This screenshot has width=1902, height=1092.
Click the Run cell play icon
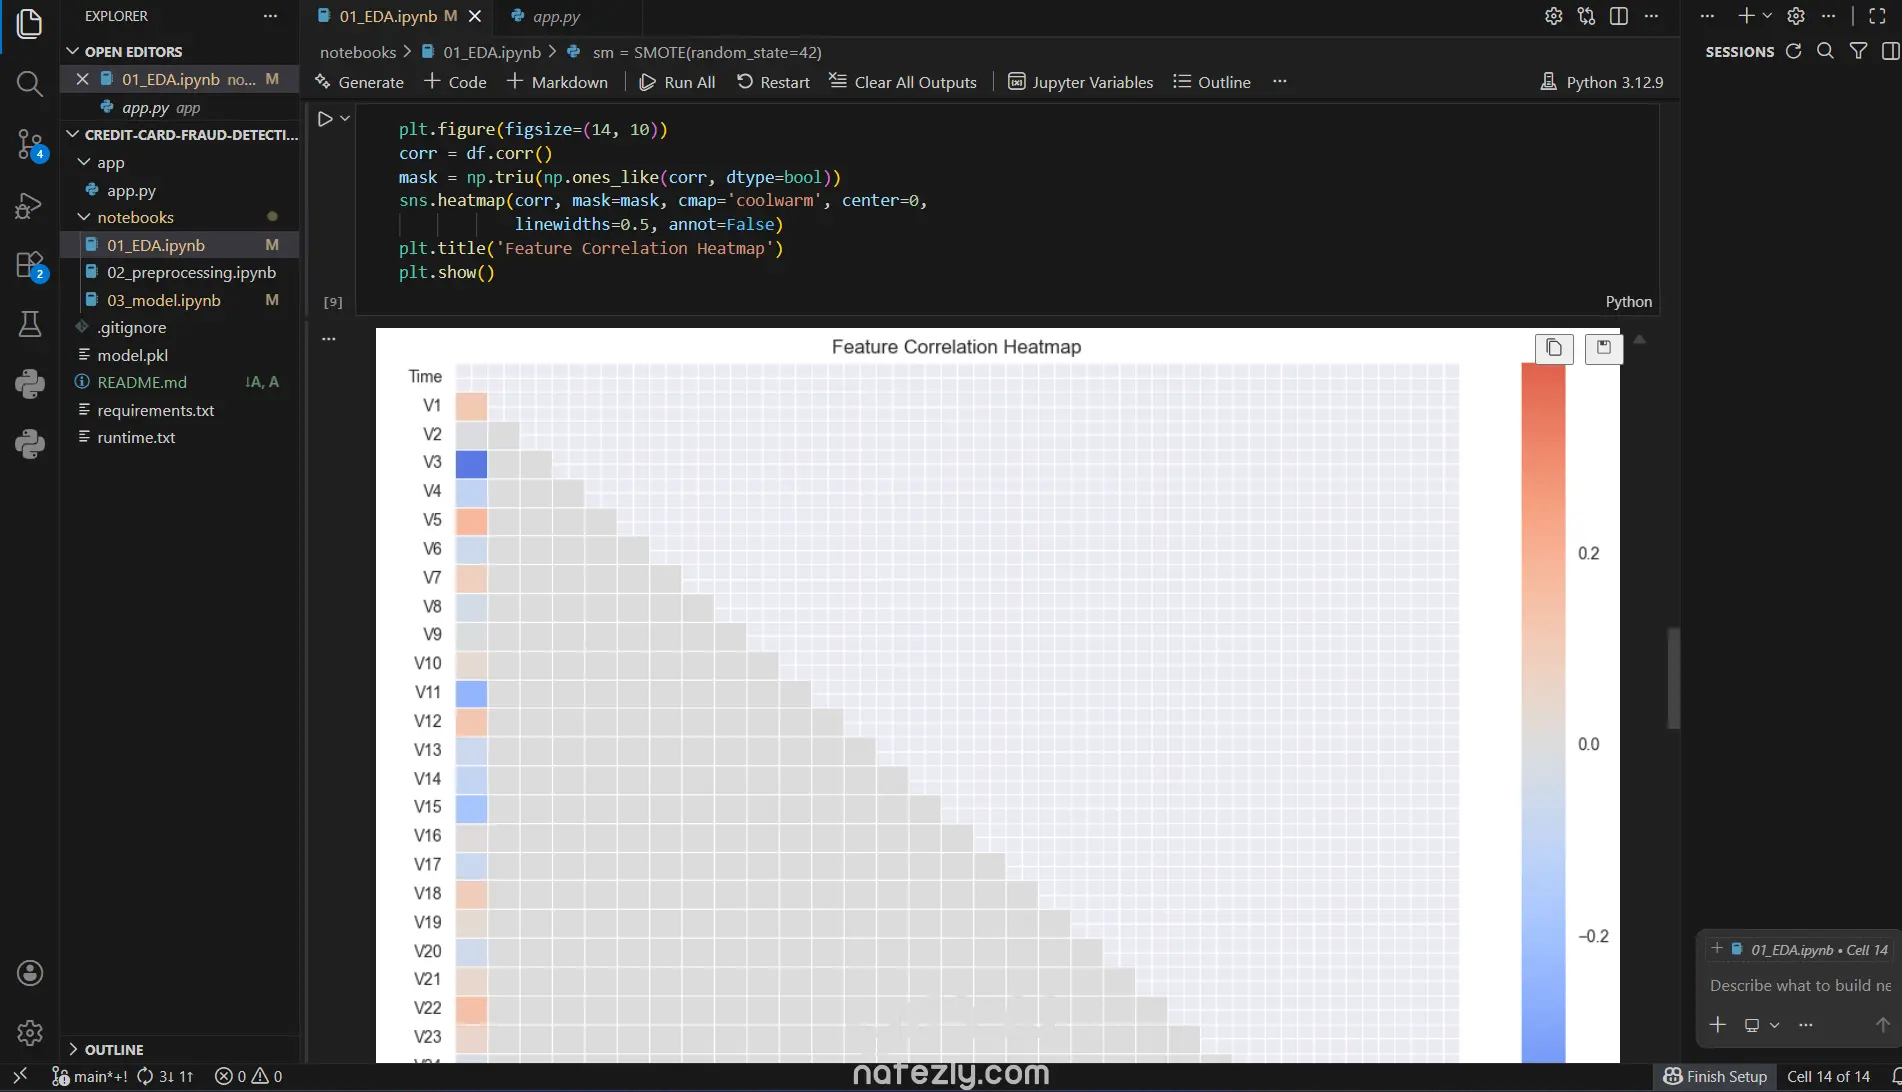tap(325, 119)
